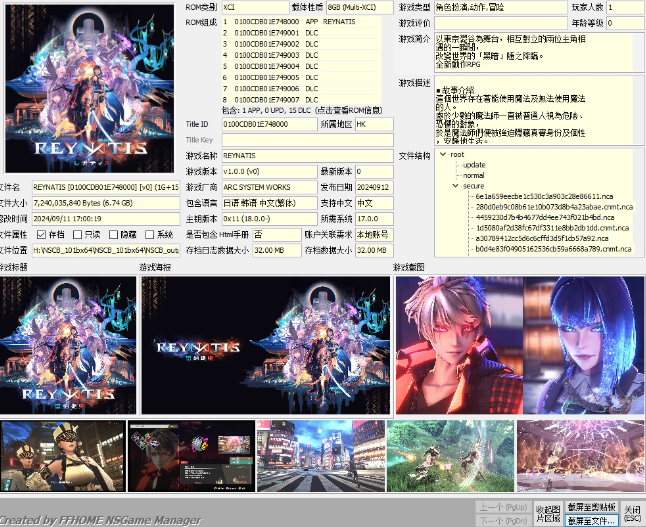Image resolution: width=646 pixels, height=527 pixels.
Task: Click the 支持中文 field
Action: [x=374, y=203]
